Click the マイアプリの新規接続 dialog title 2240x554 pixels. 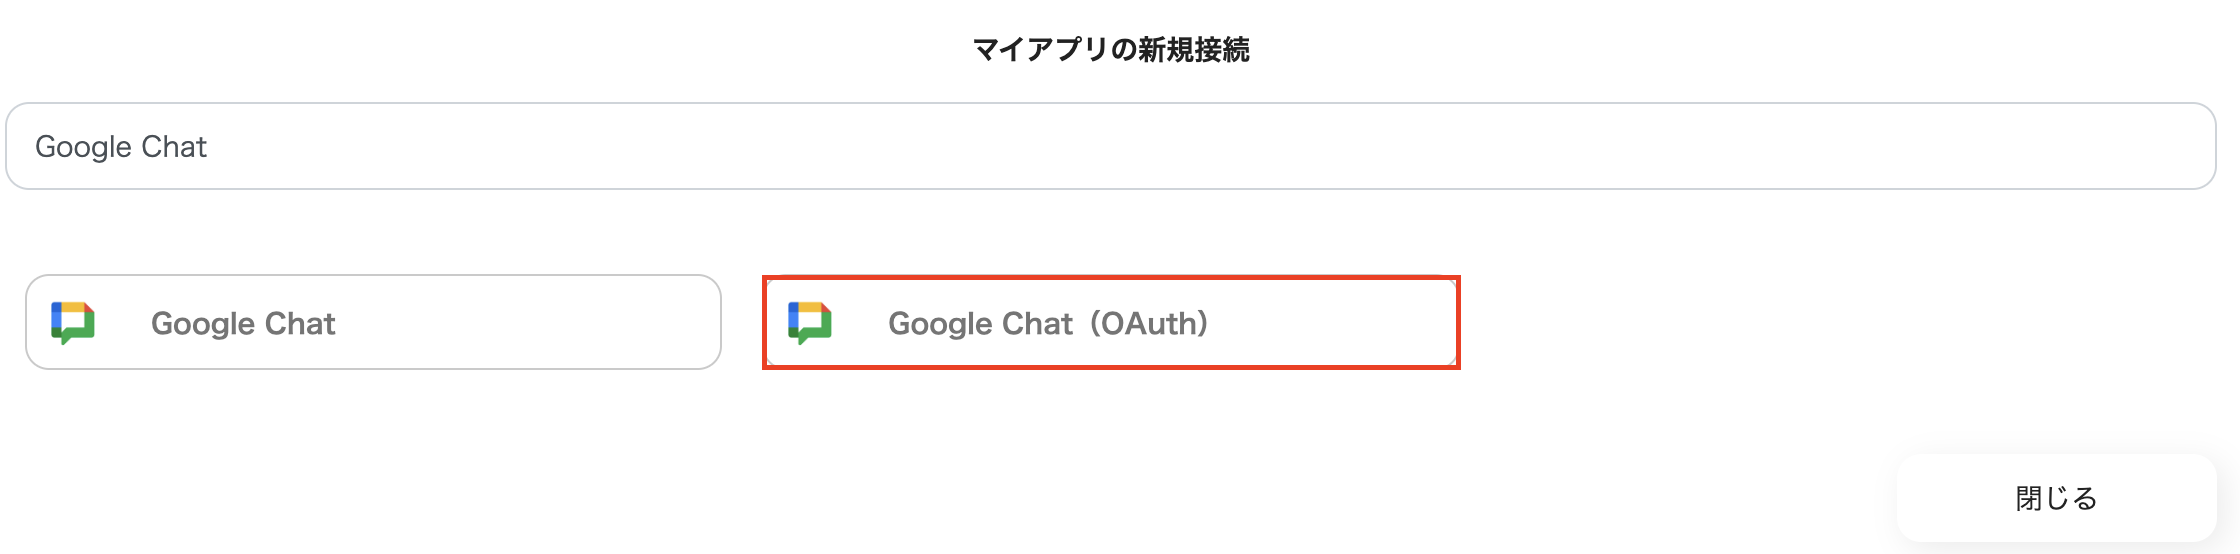[1111, 49]
